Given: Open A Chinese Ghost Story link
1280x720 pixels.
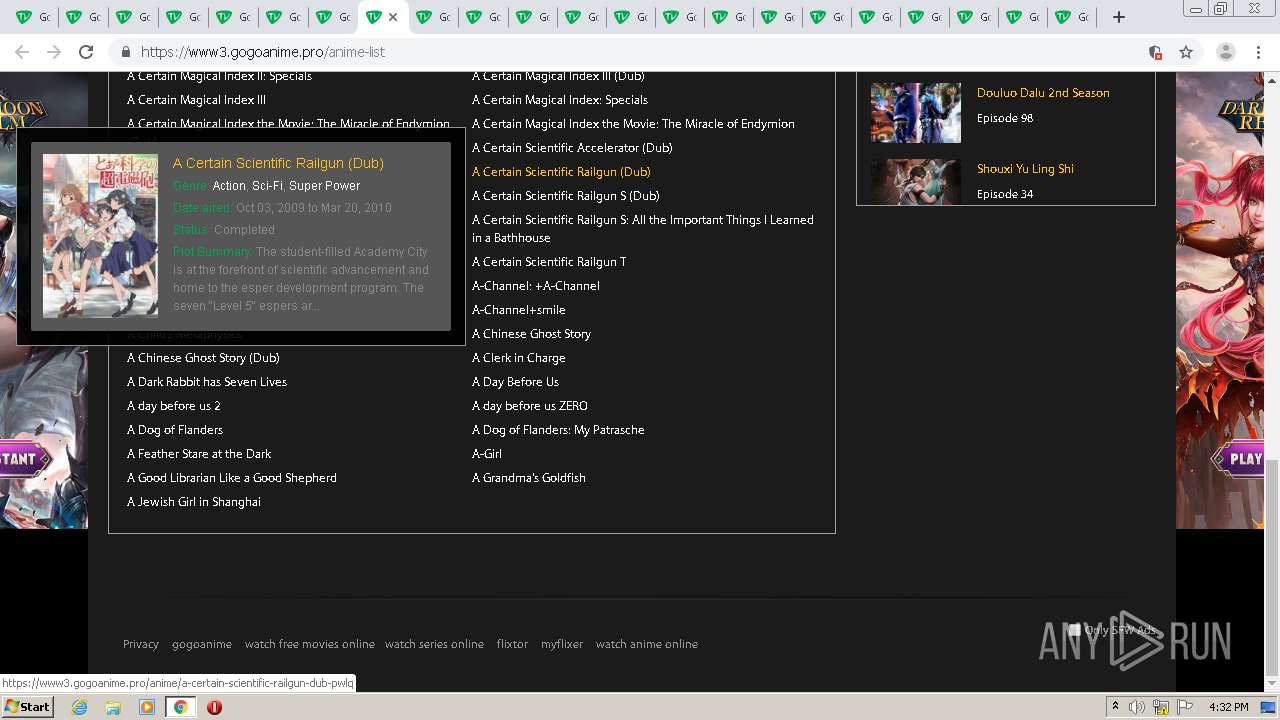Looking at the screenshot, I should 531,334.
